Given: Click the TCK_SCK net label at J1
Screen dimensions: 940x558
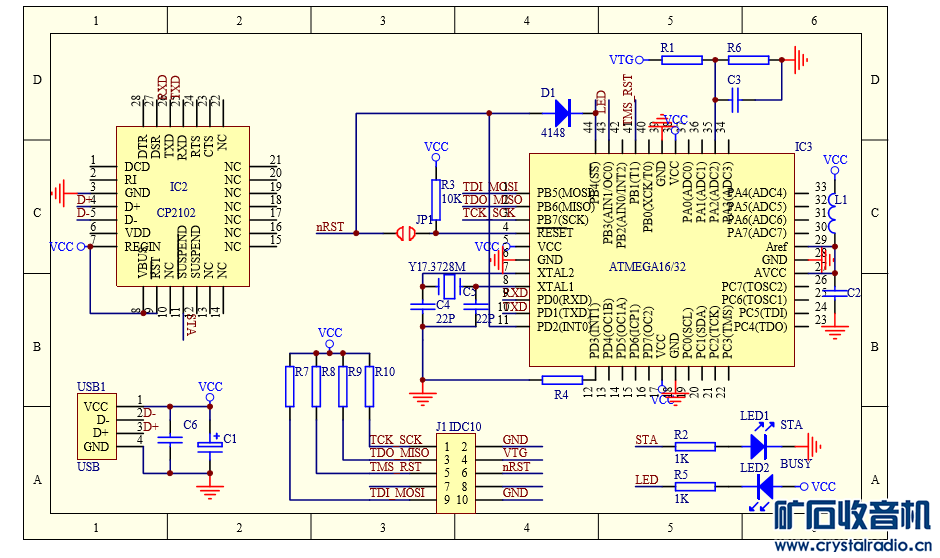Looking at the screenshot, I should (x=396, y=439).
